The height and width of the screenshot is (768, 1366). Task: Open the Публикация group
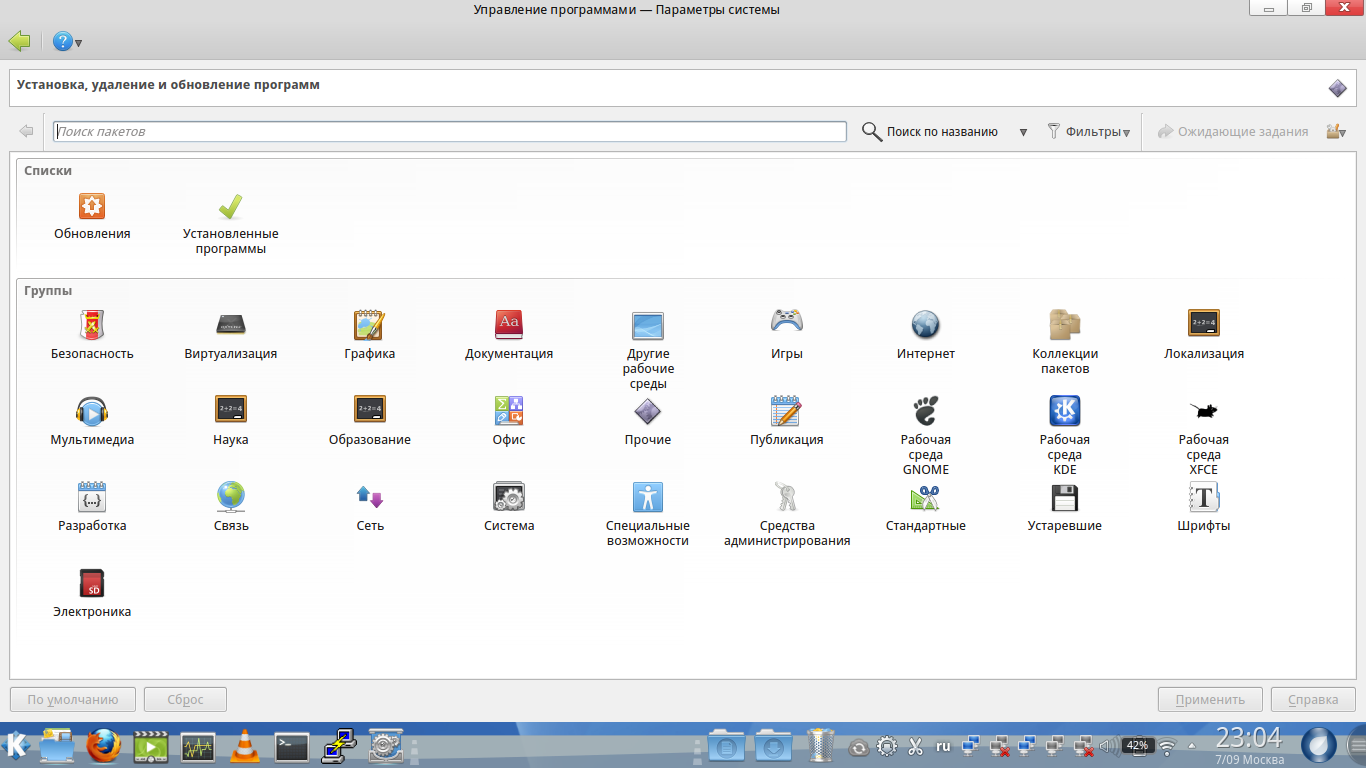tap(787, 421)
